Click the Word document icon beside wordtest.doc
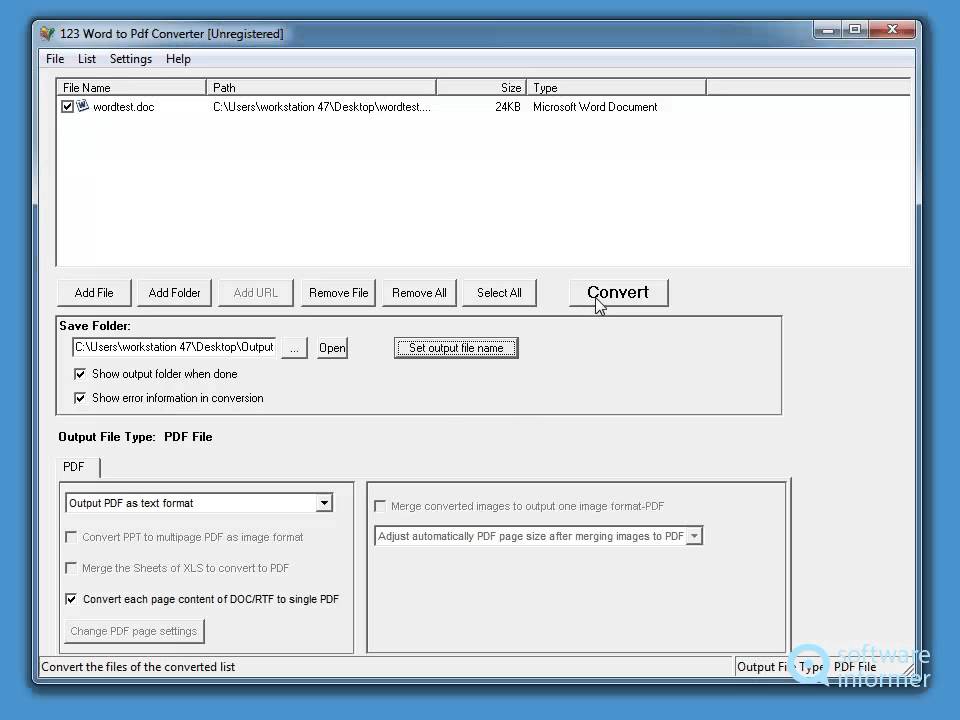This screenshot has height=720, width=960. point(83,106)
